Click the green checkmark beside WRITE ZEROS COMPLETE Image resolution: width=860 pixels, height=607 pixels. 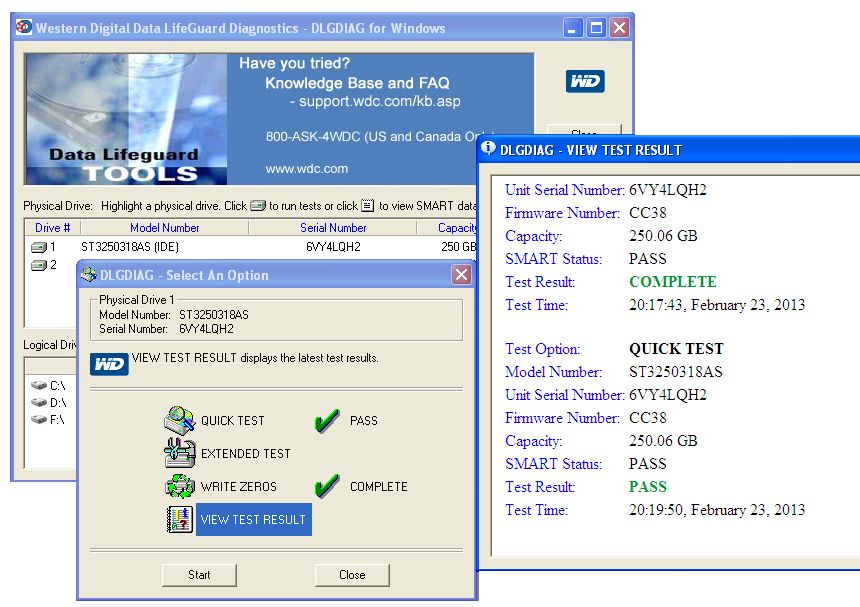click(x=327, y=486)
